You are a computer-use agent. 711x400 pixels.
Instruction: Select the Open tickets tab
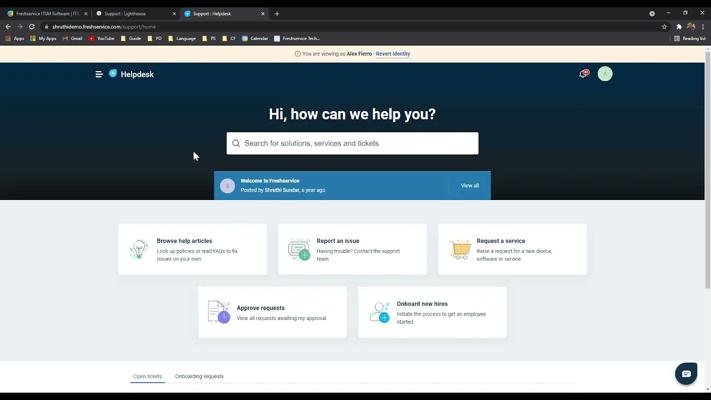point(147,376)
